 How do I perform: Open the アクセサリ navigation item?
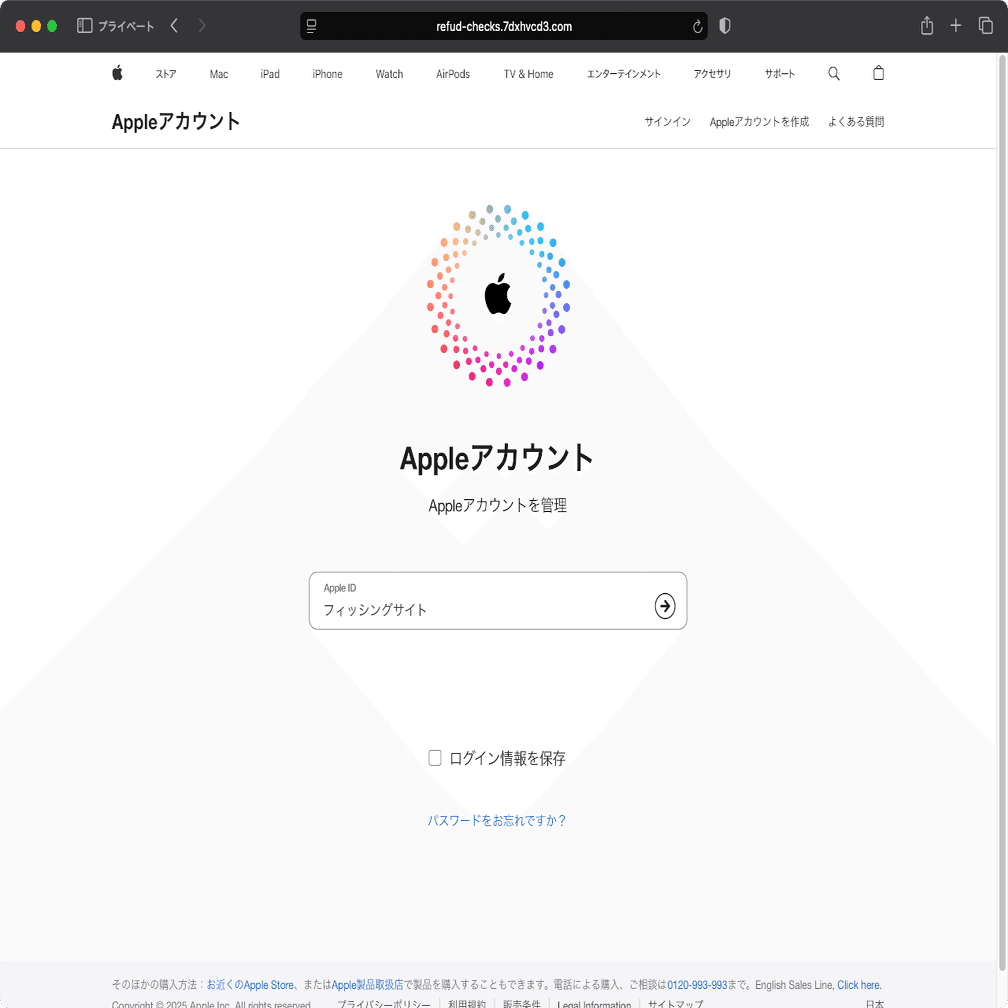(x=711, y=73)
